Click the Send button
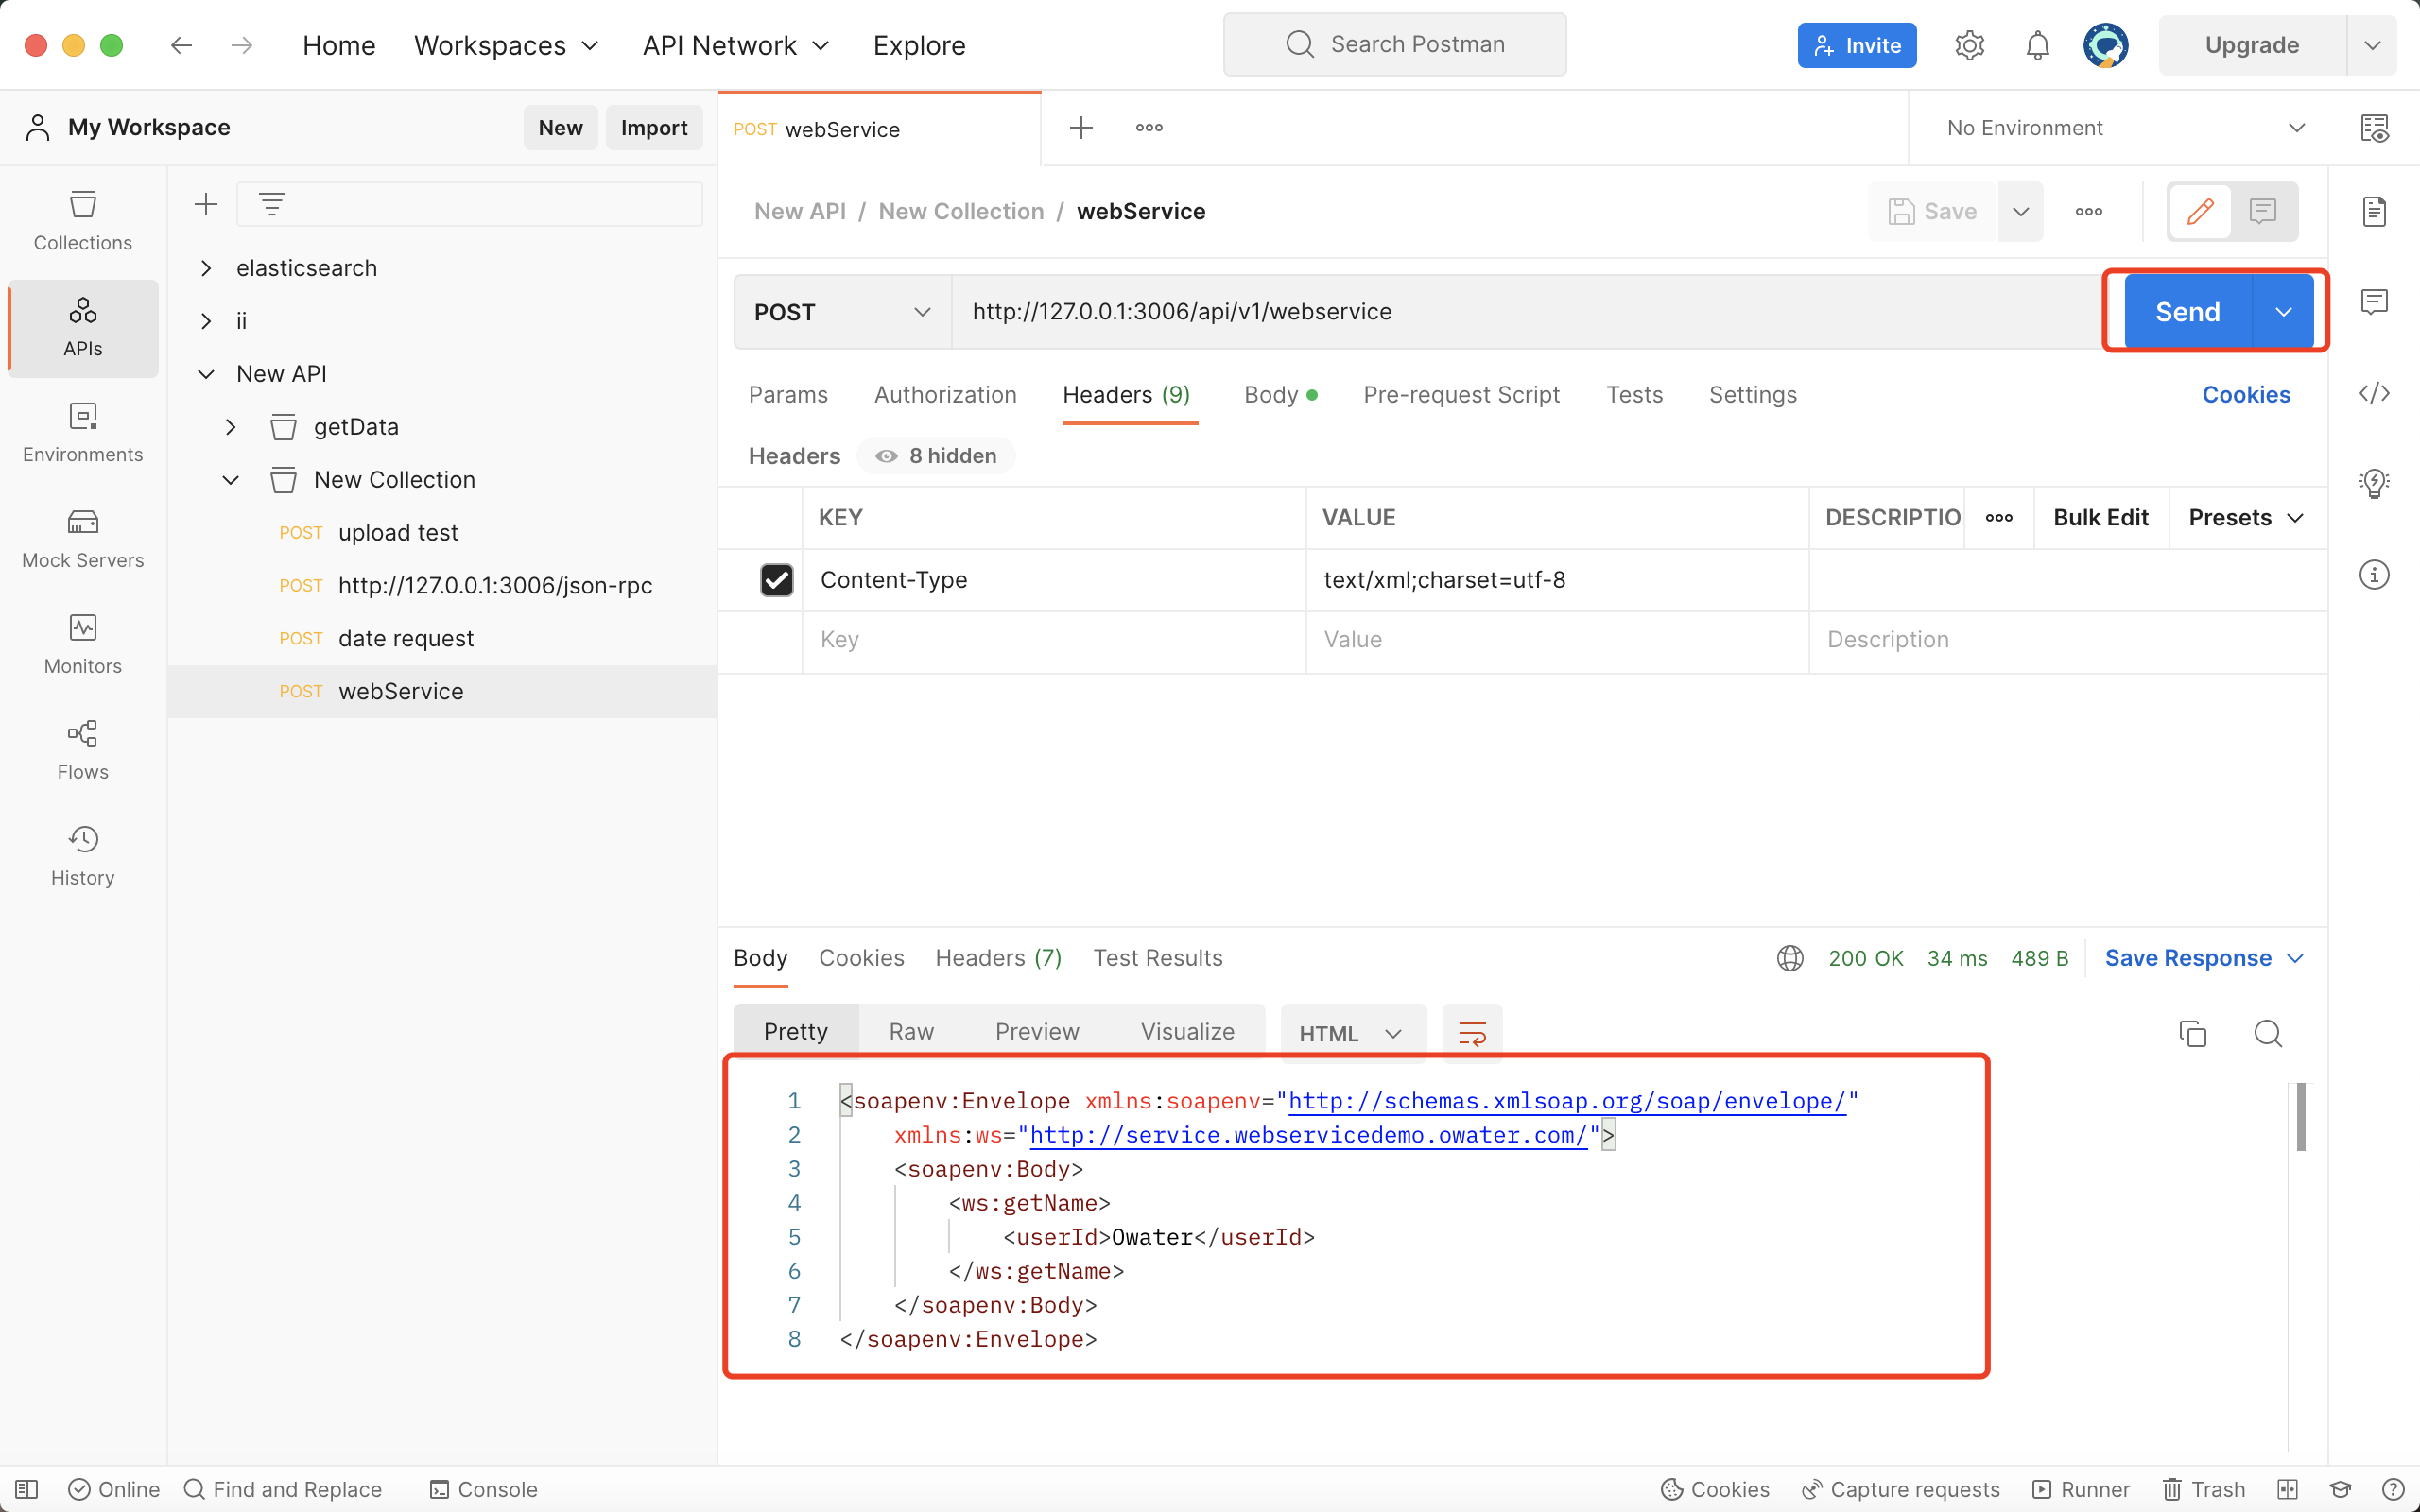The image size is (2420, 1512). click(x=2187, y=312)
